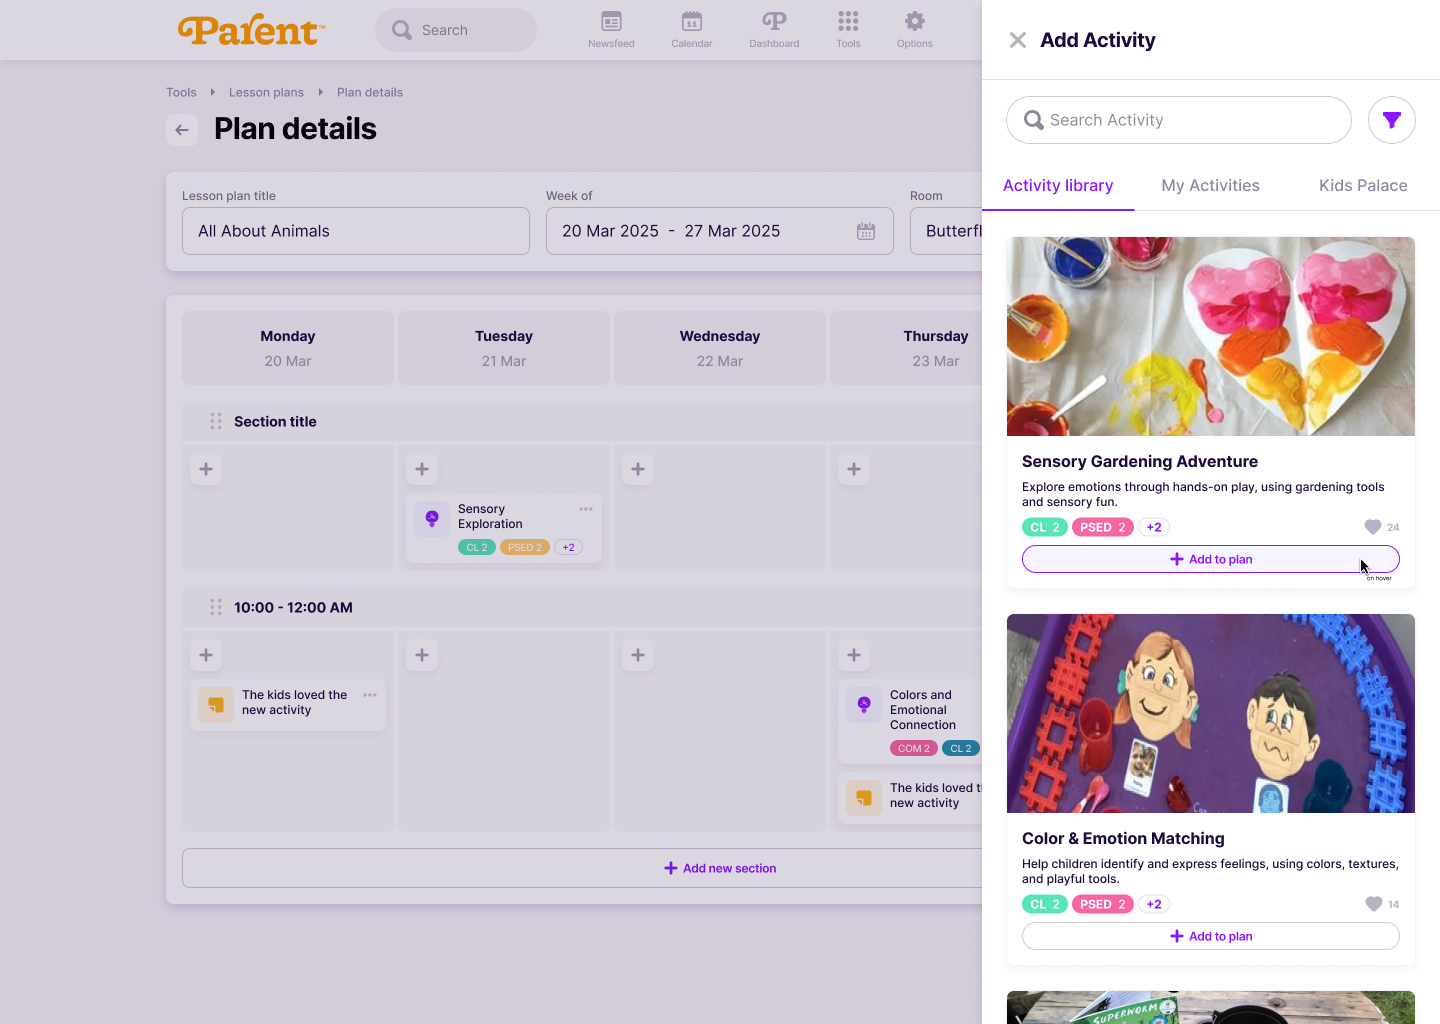Open Calendar from top navigation
The image size is (1440, 1024).
click(x=691, y=30)
